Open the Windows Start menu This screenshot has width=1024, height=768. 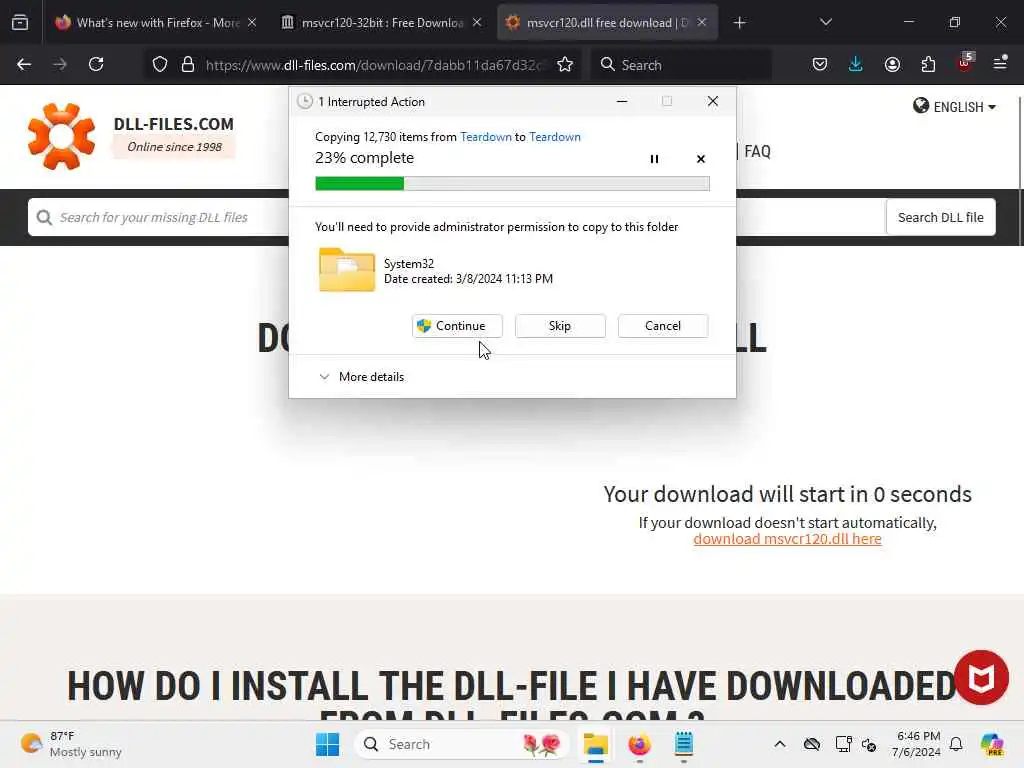327,744
